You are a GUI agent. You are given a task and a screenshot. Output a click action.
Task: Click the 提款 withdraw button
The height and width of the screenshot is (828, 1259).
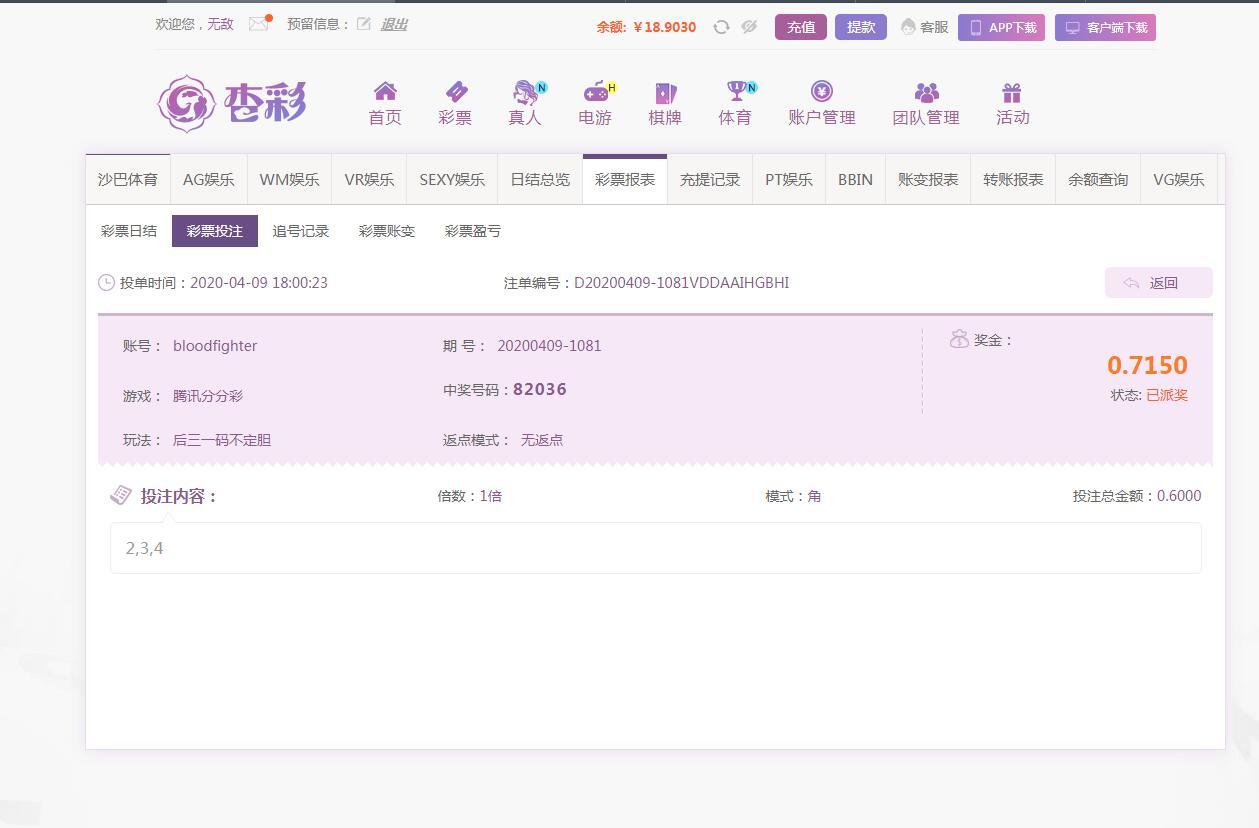coord(861,27)
